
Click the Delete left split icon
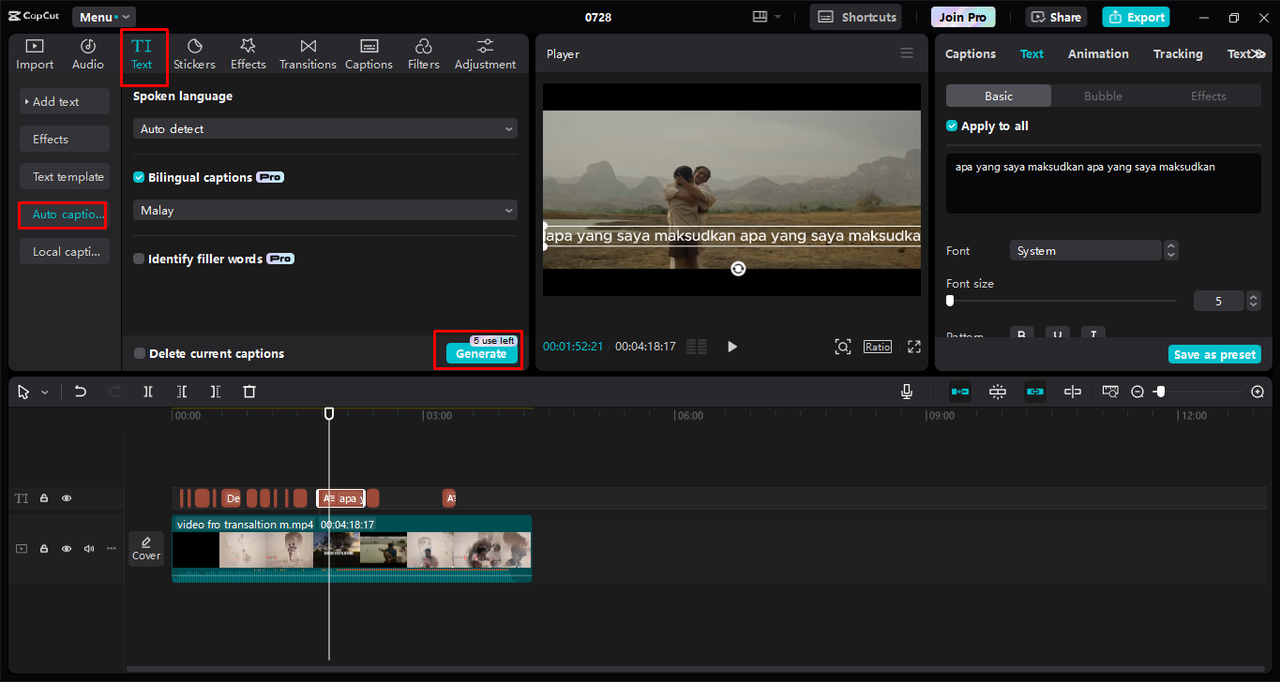[x=182, y=392]
